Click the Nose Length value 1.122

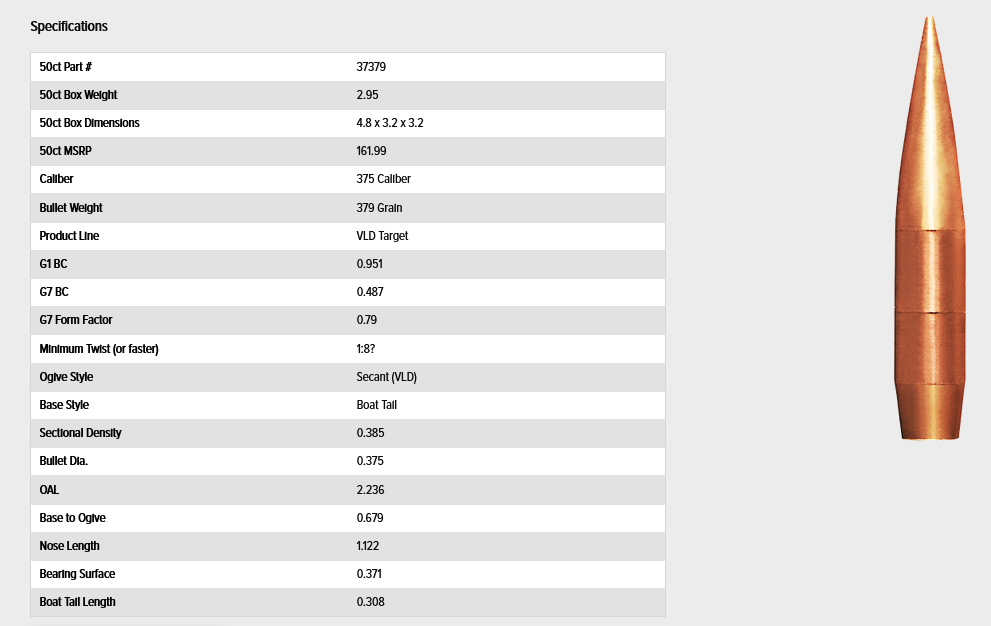(x=367, y=546)
